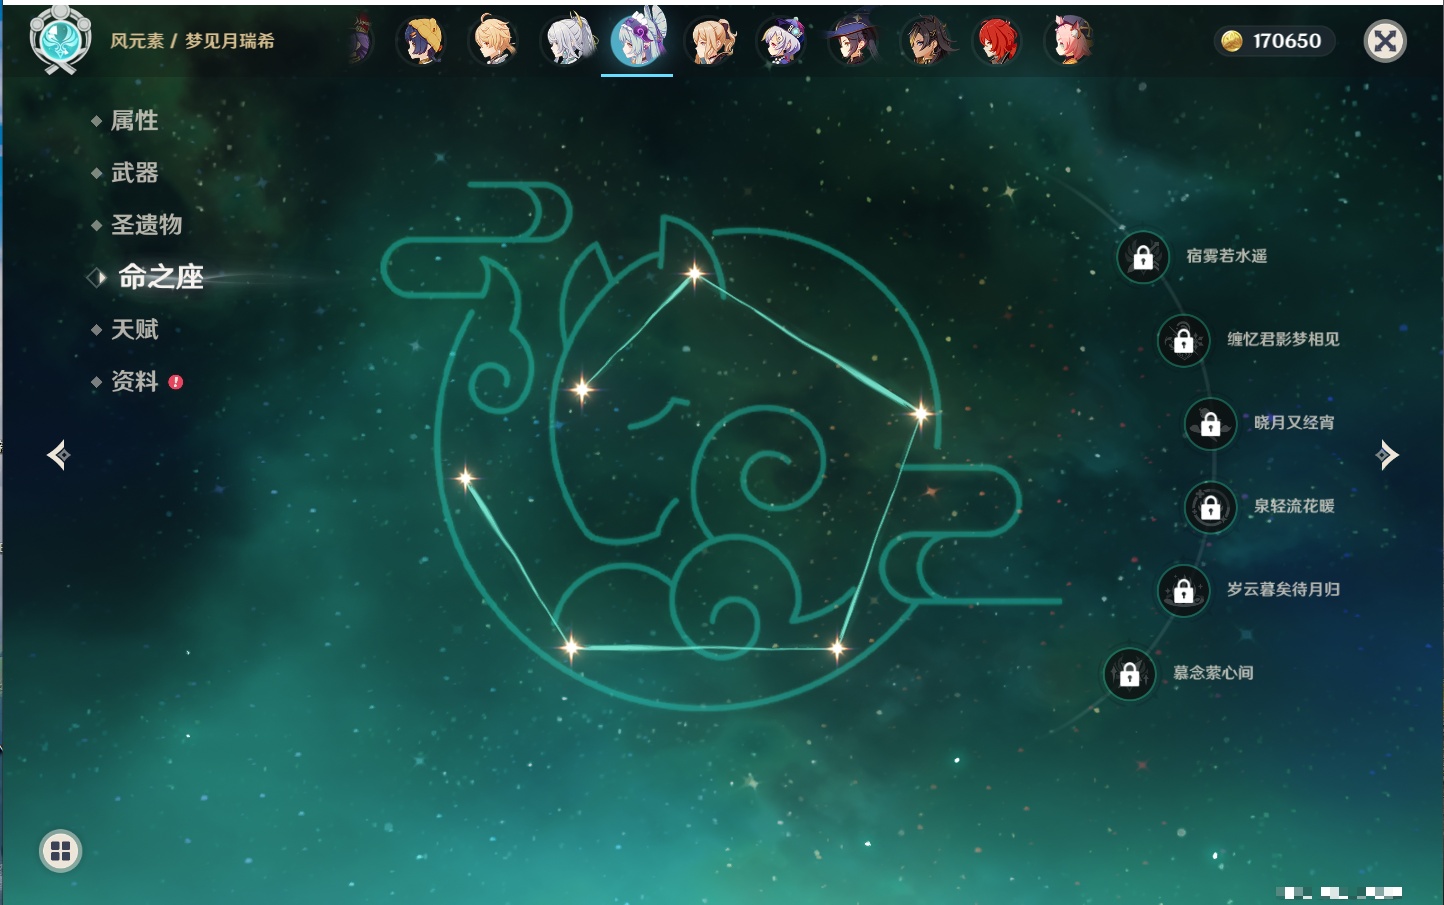
Task: Select the yellow-hat character portrait
Action: [422, 41]
